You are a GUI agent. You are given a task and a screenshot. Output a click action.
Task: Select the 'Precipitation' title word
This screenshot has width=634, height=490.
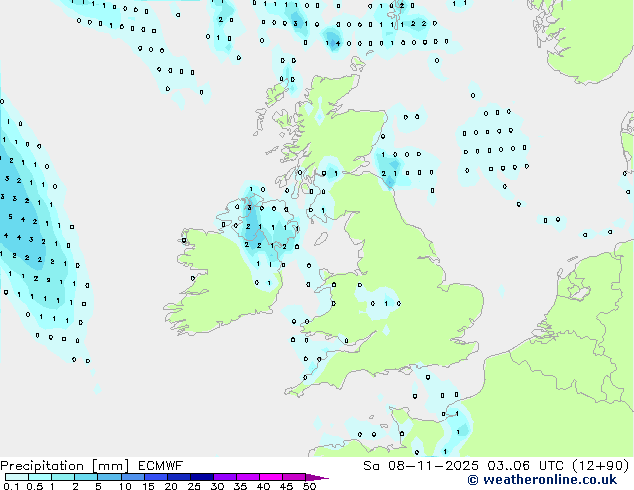pos(42,466)
